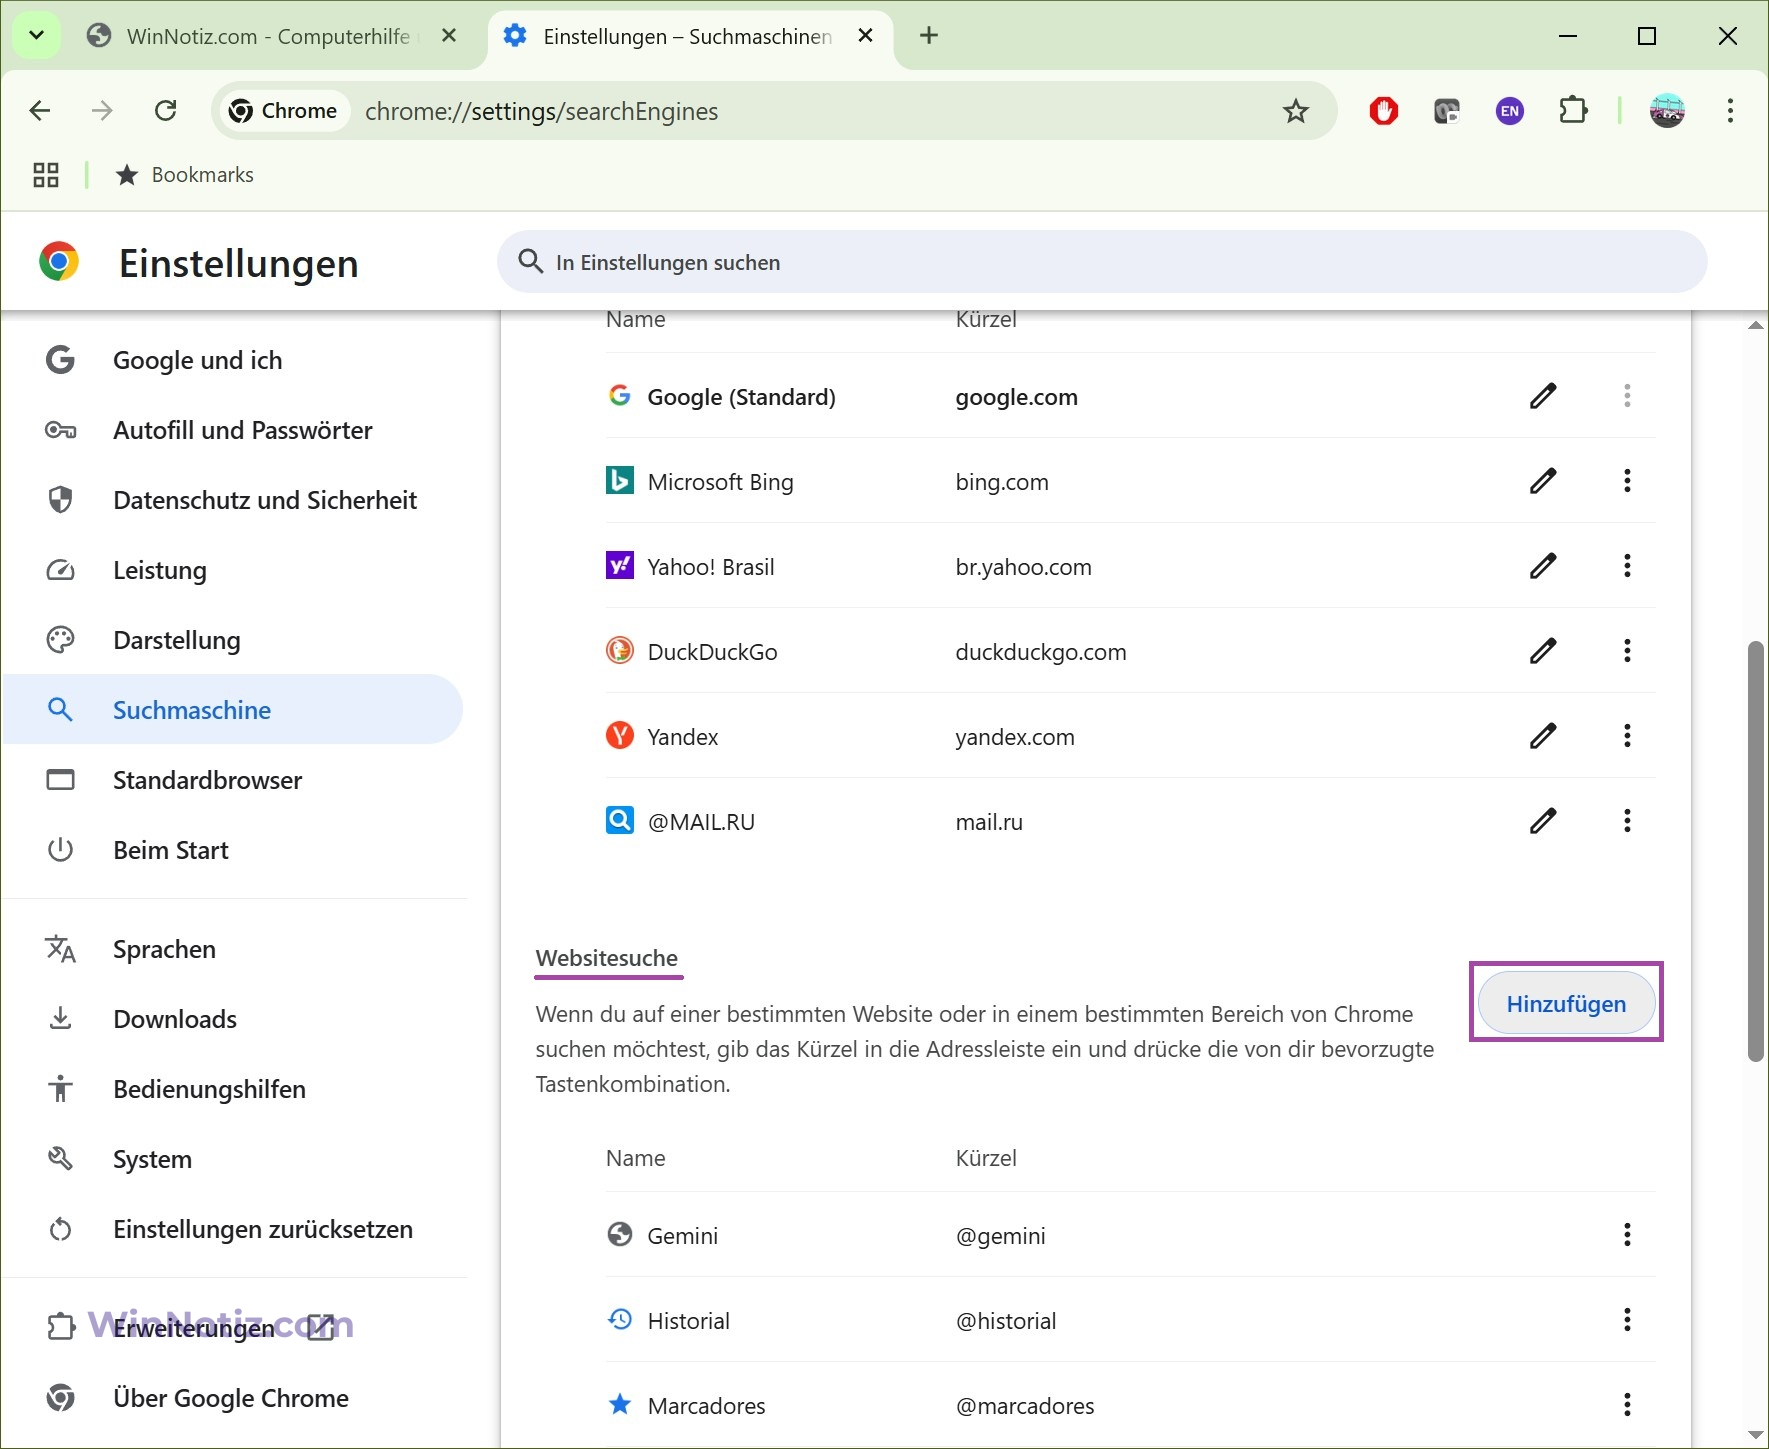Select the Suchmaschine sidebar item
The image size is (1769, 1449).
point(233,710)
